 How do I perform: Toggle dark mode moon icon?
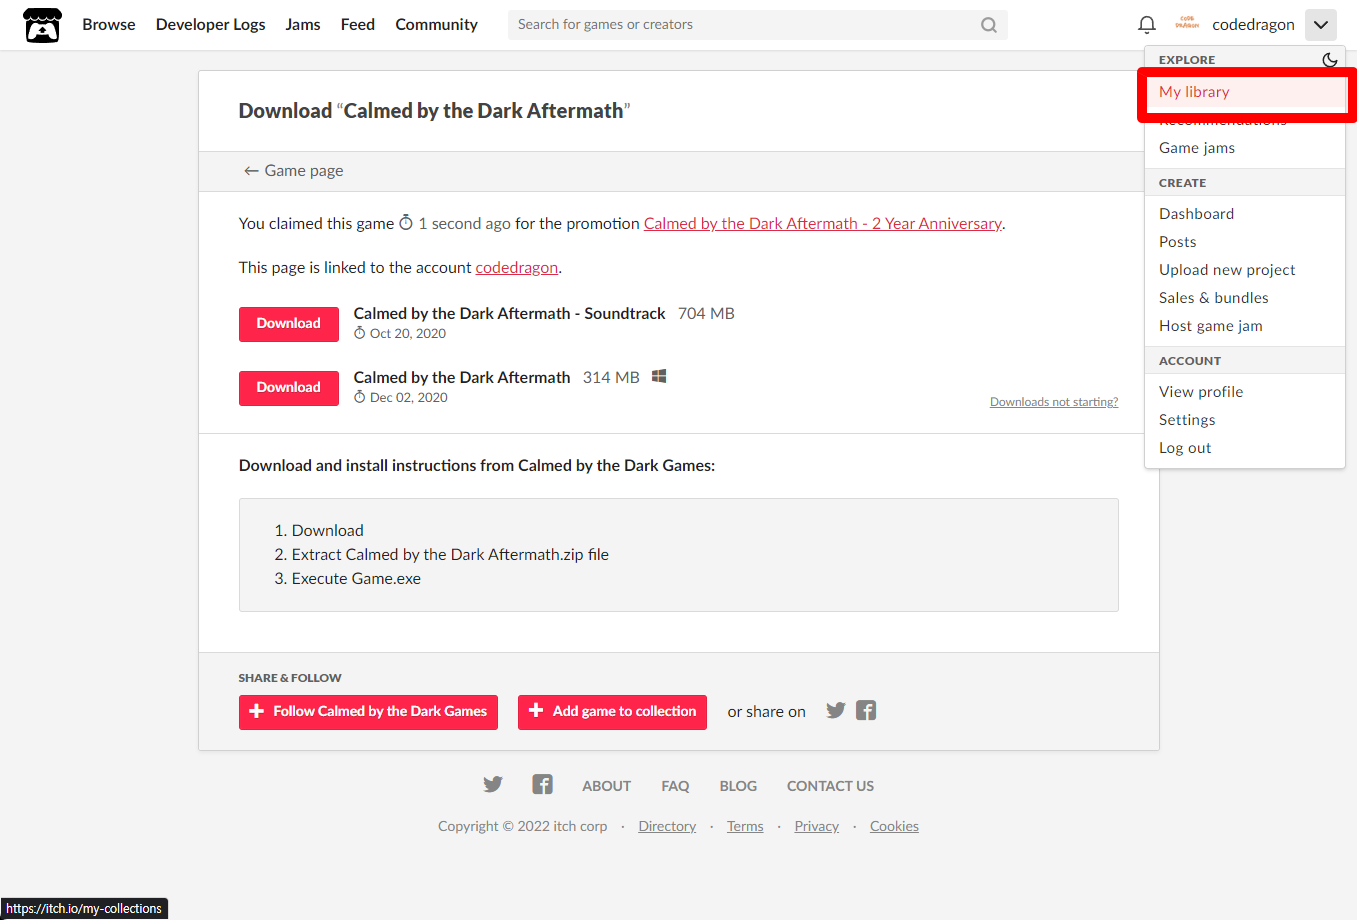(x=1329, y=60)
